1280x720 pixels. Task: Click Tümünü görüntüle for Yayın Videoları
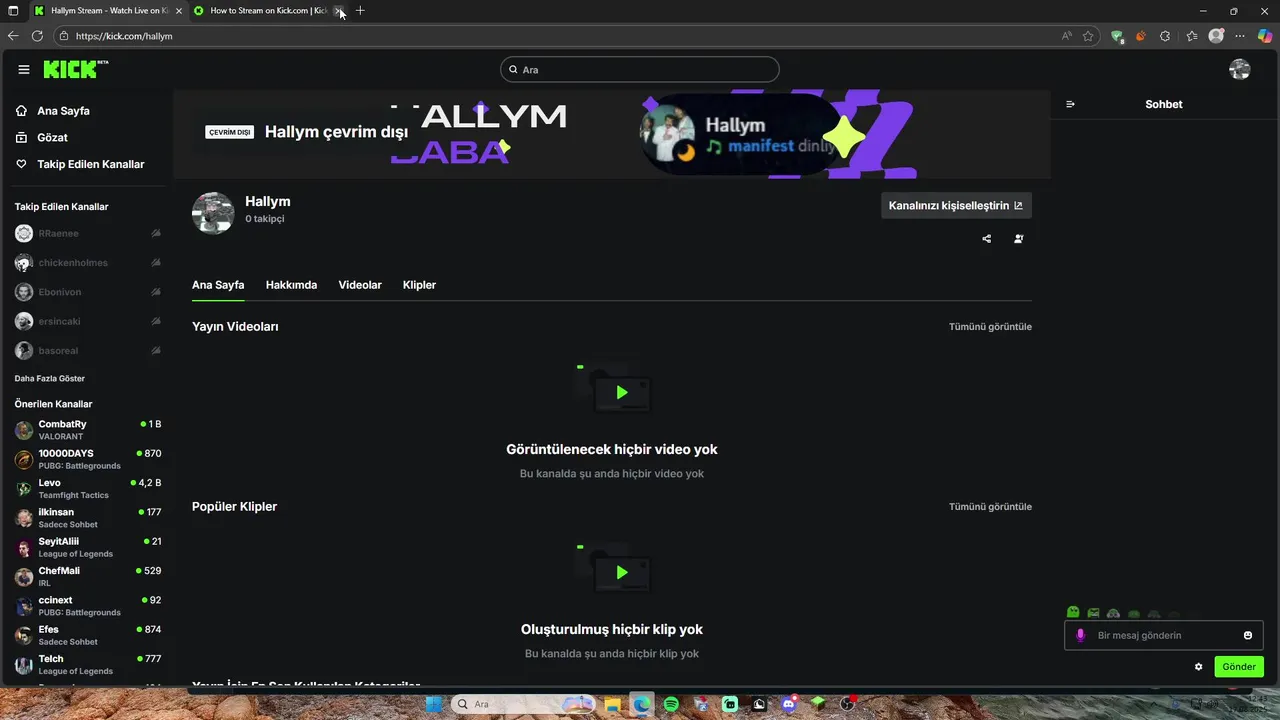990,327
